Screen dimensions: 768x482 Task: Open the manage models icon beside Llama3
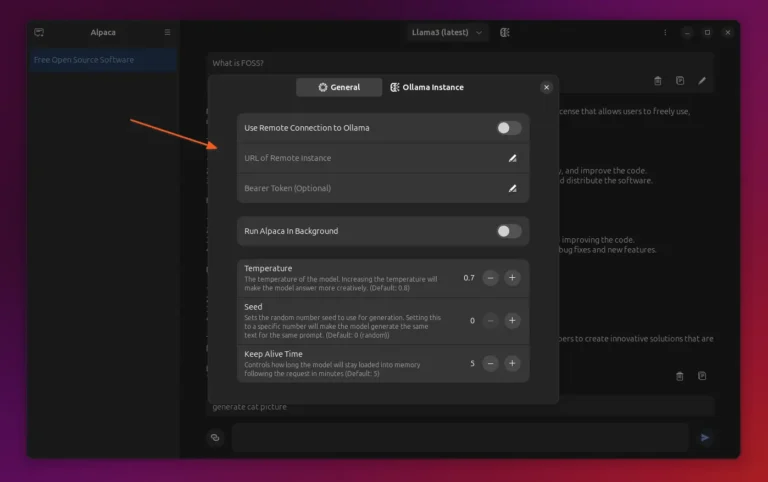pos(505,32)
